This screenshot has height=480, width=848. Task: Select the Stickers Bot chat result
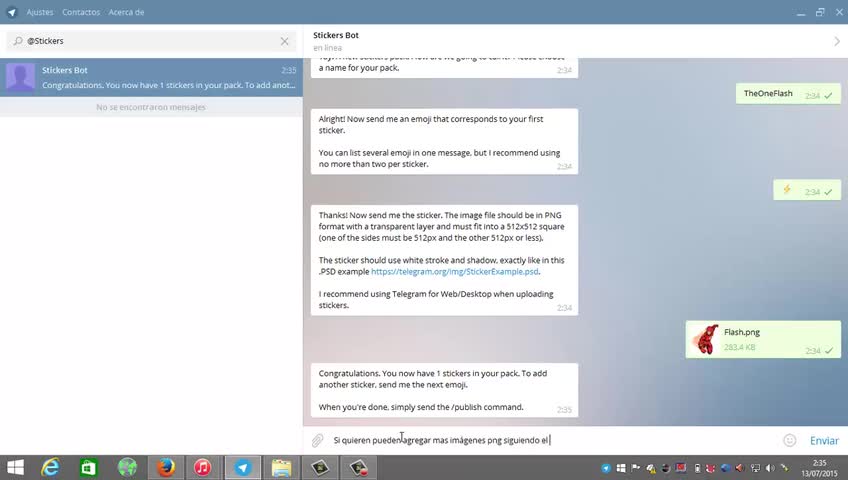click(151, 77)
